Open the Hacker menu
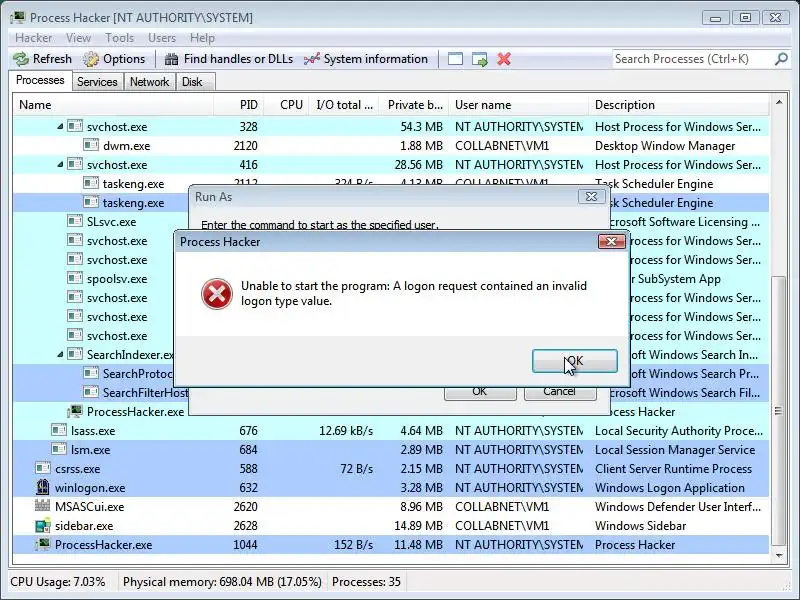 pos(33,38)
